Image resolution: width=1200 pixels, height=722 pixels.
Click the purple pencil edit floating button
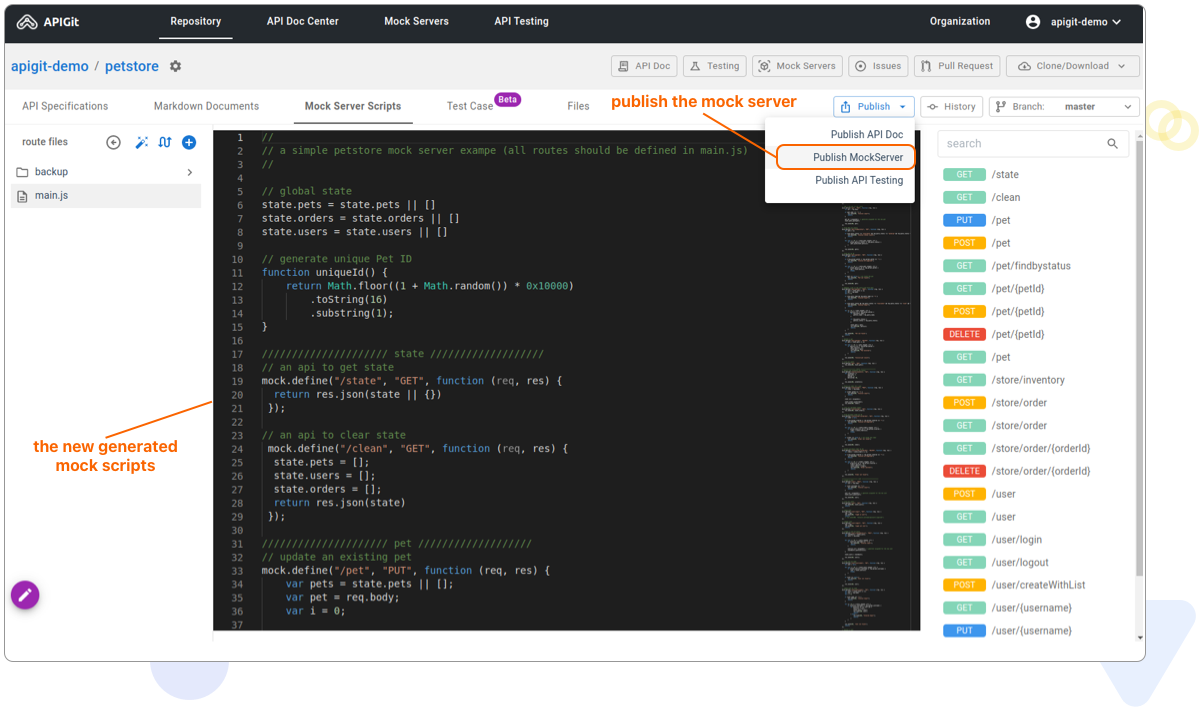tap(25, 595)
